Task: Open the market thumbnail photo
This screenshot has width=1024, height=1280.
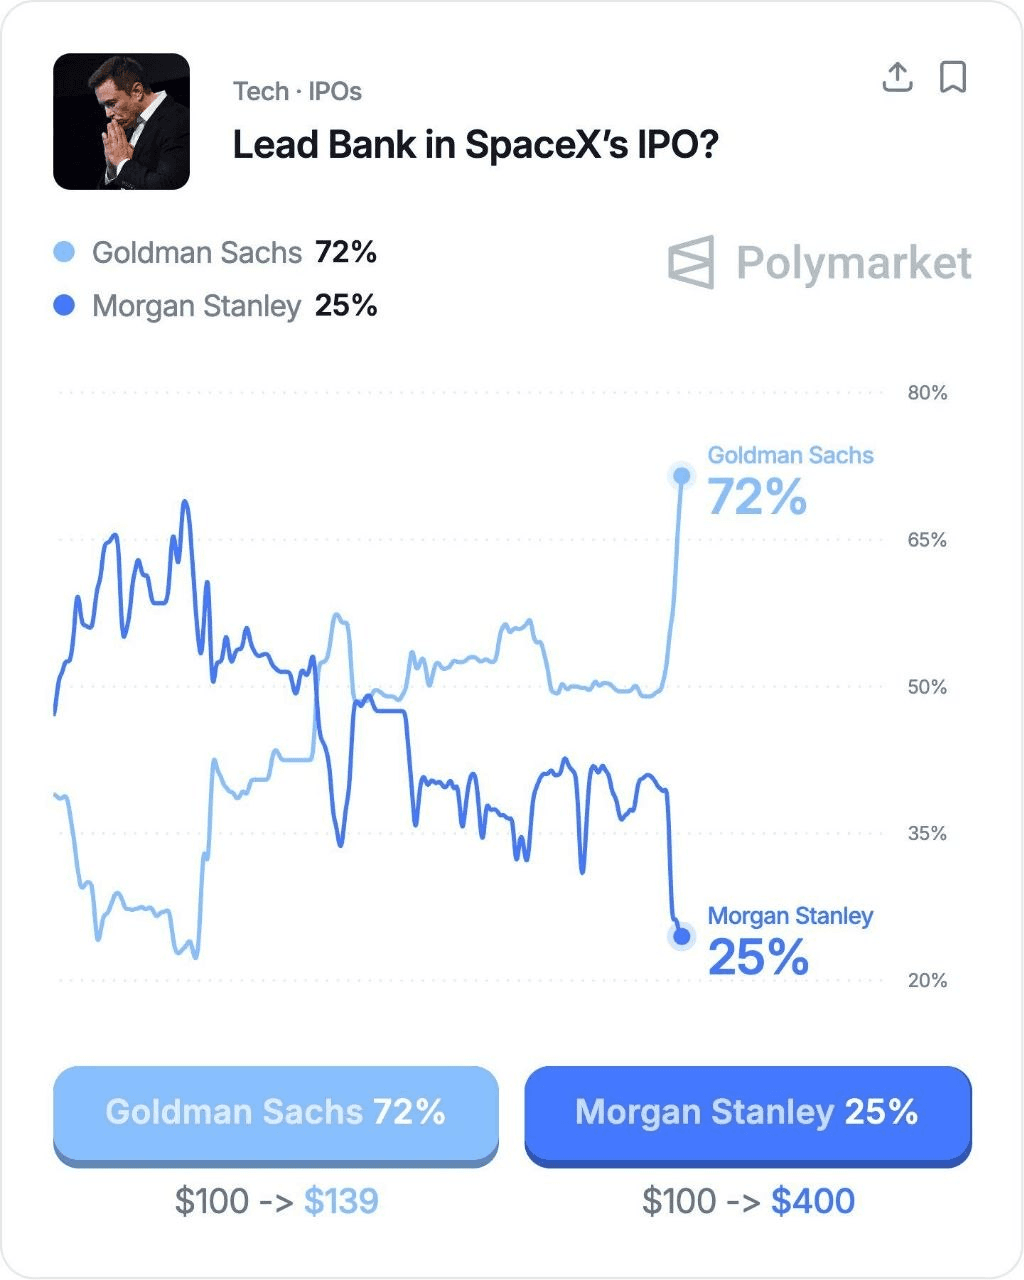Action: (121, 121)
